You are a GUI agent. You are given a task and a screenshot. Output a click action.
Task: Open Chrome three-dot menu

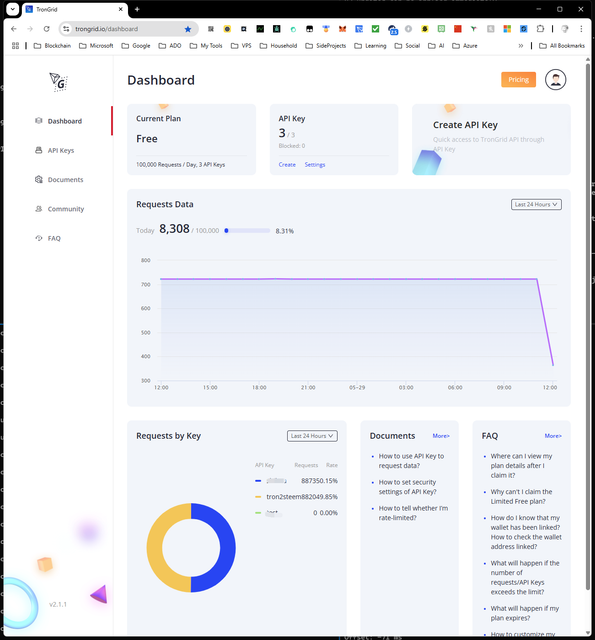pos(581,29)
